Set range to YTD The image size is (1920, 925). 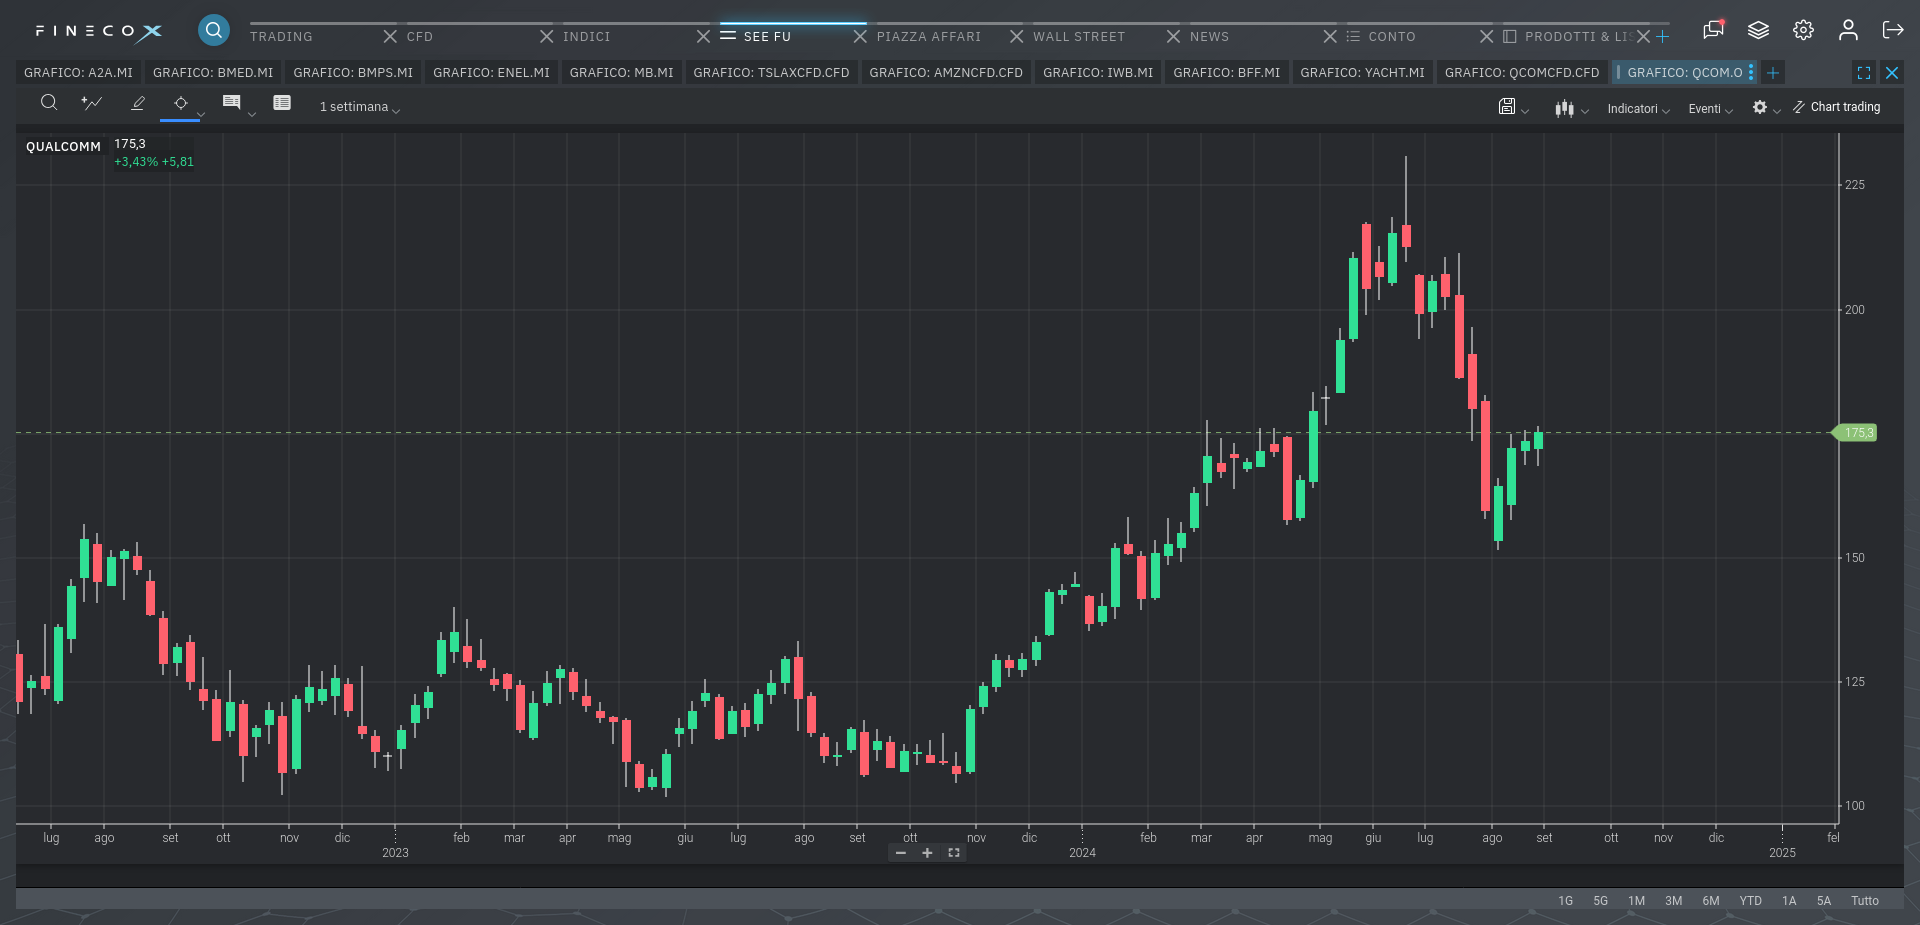pyautogui.click(x=1750, y=901)
